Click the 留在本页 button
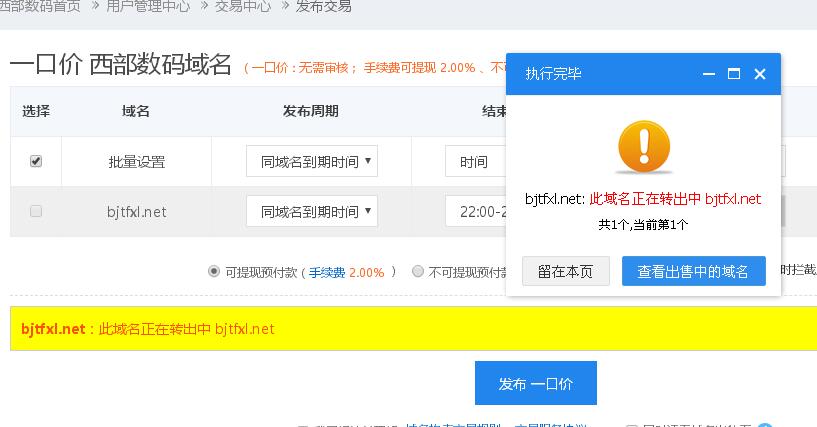Viewport: 817px width, 427px height. point(565,271)
